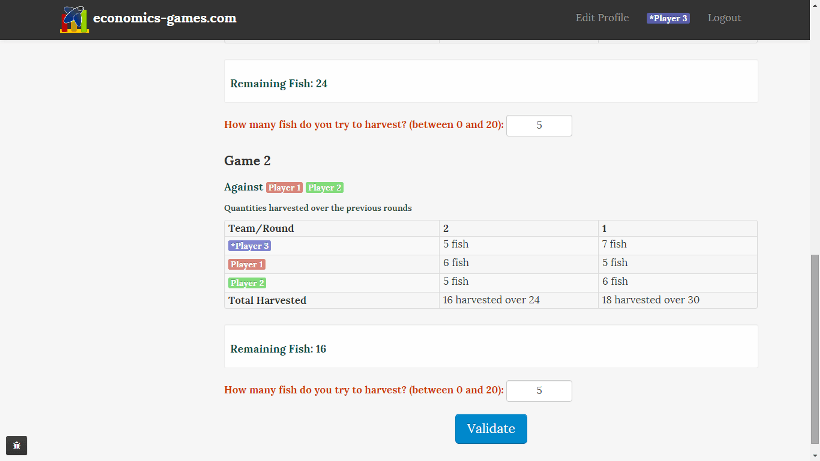Click Player 1 badge in table row
820x461 pixels.
(x=247, y=264)
